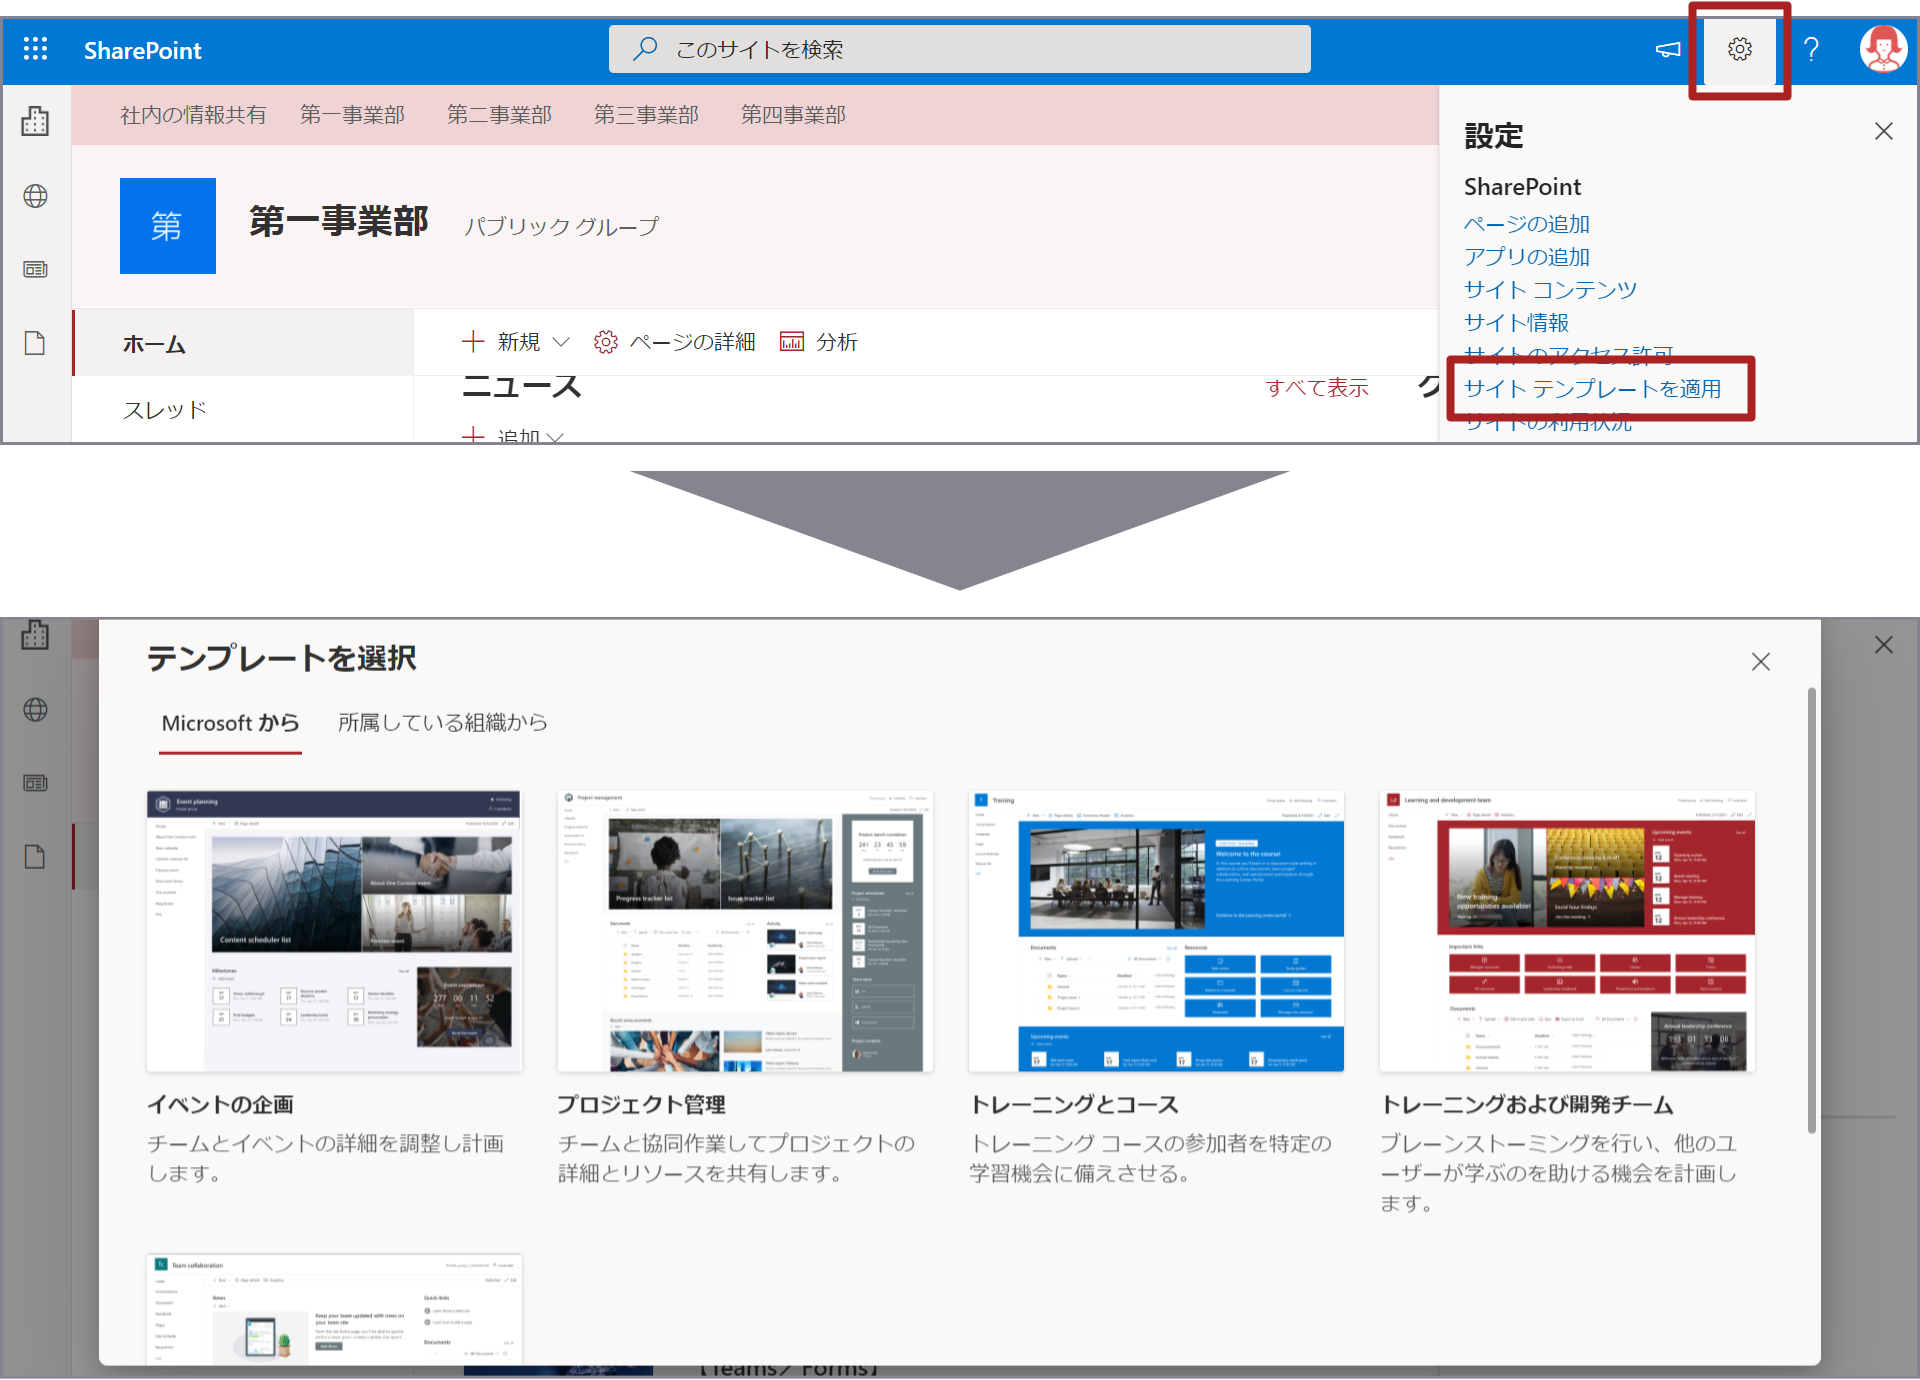This screenshot has width=1920, height=1380.
Task: Open the settings gear icon in header
Action: coord(1739,49)
